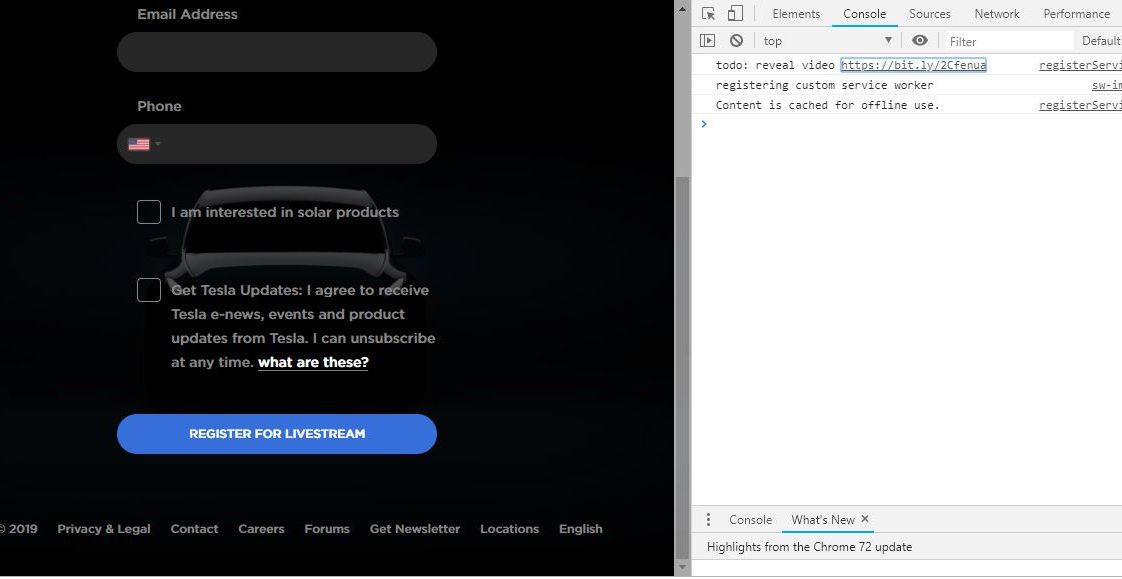
Task: Open registerServi source link for todo message
Action: [1080, 65]
